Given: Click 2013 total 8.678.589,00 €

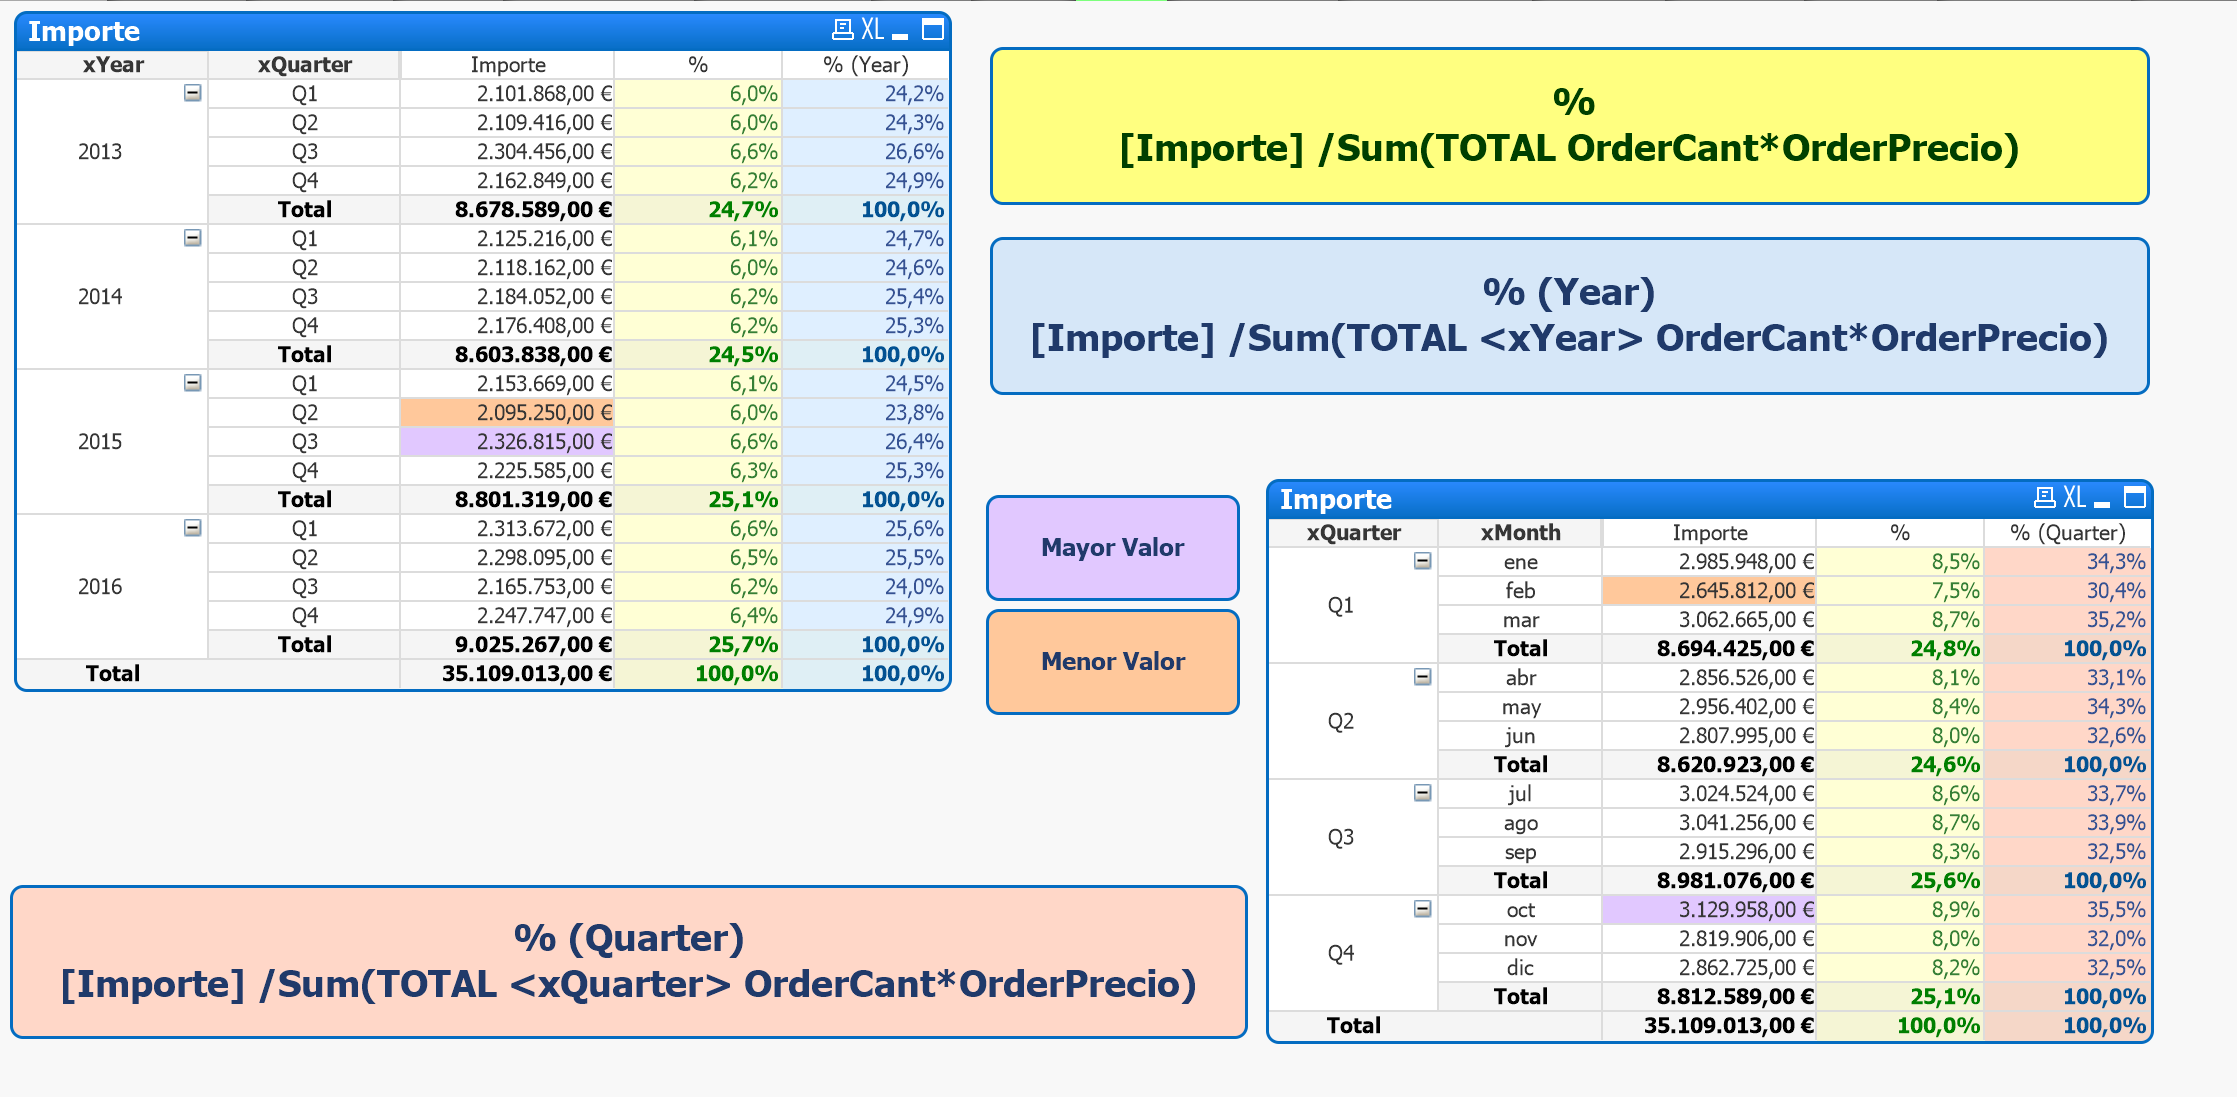Looking at the screenshot, I should click(x=507, y=210).
